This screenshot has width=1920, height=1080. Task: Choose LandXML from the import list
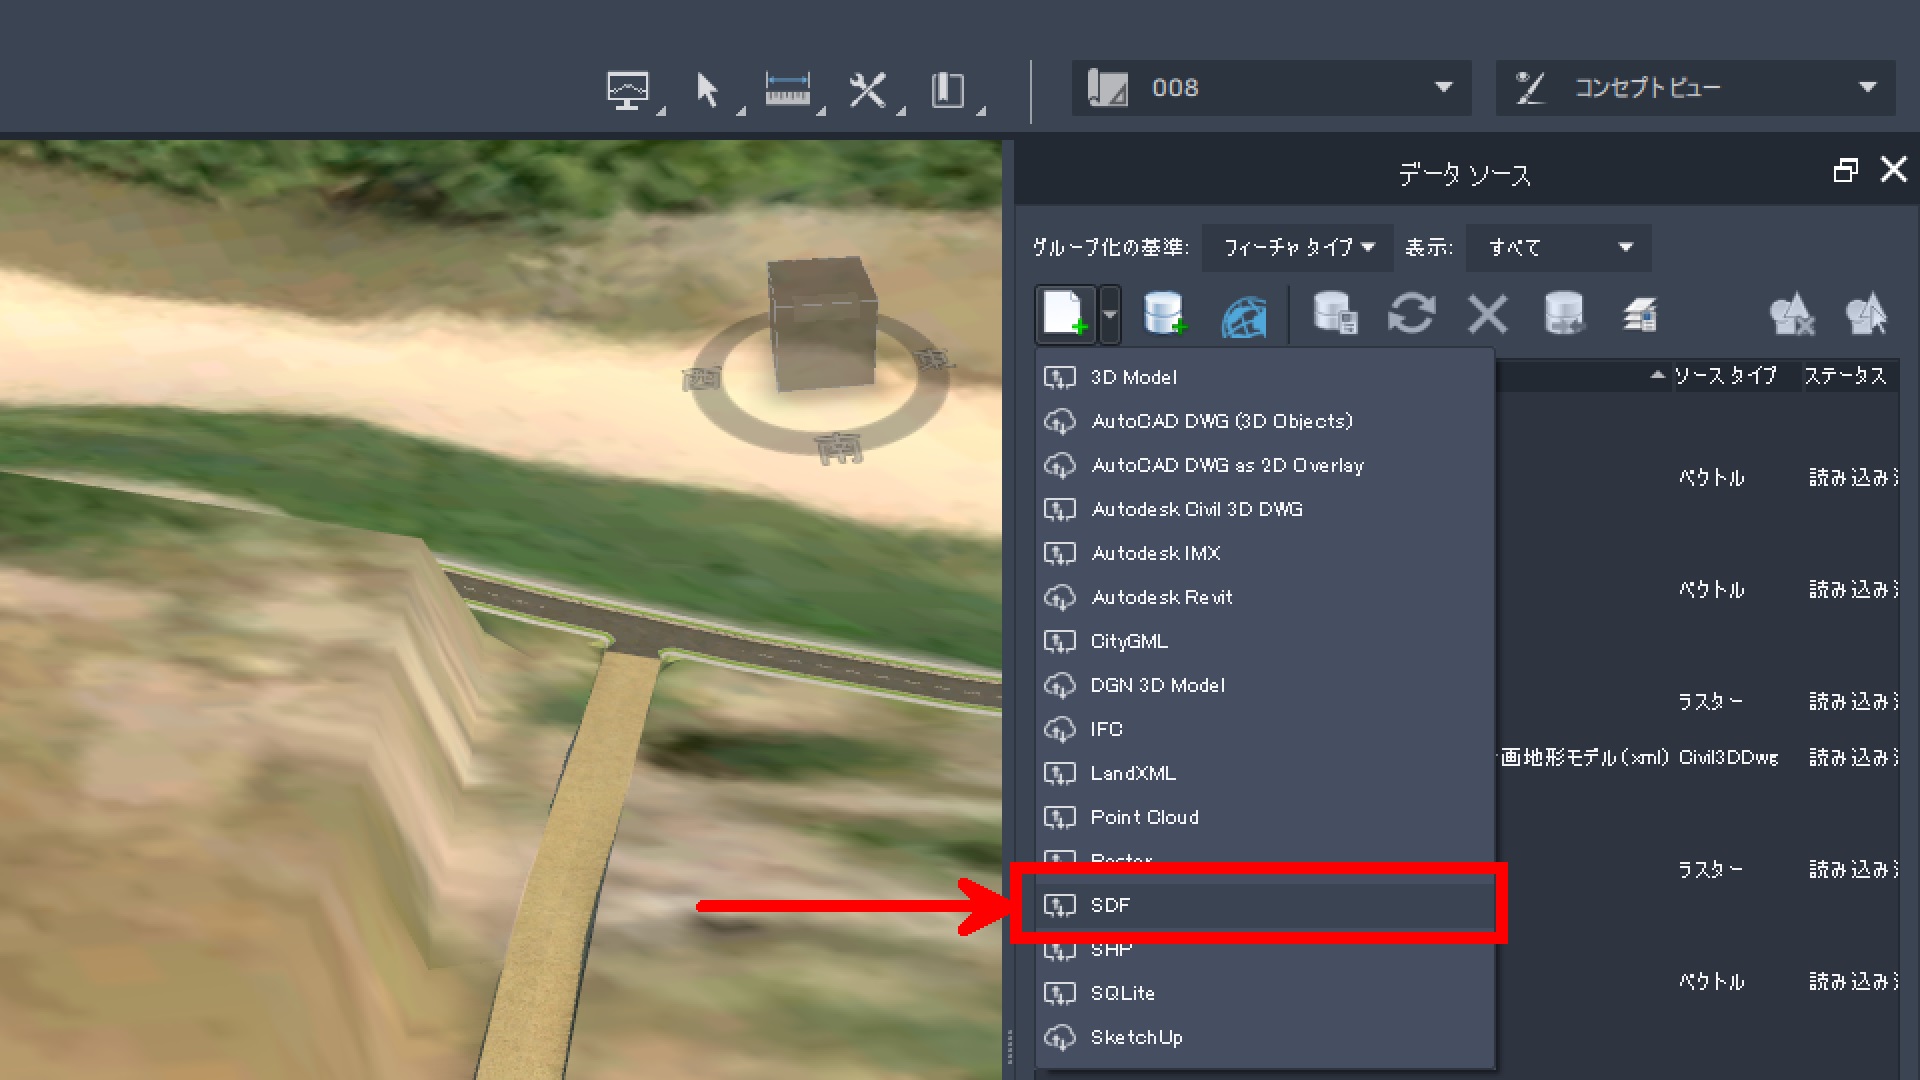tap(1265, 773)
